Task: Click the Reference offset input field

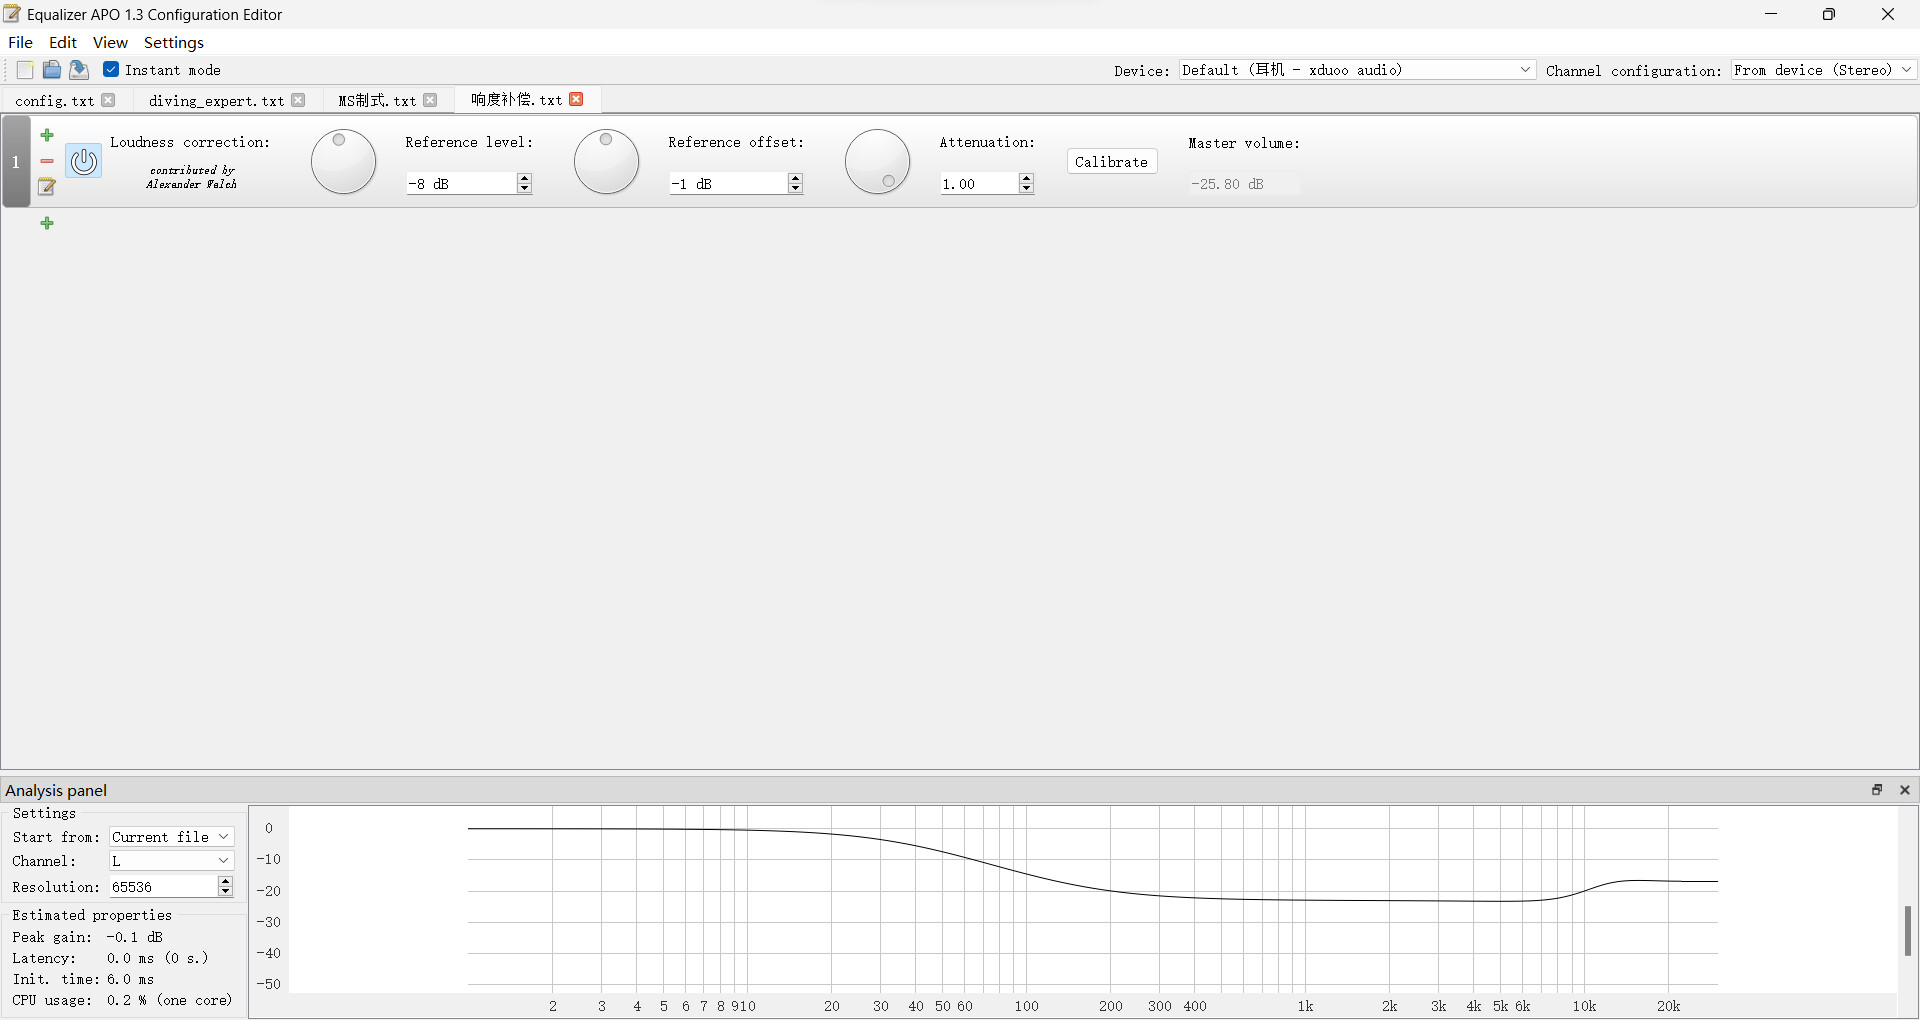Action: click(729, 184)
